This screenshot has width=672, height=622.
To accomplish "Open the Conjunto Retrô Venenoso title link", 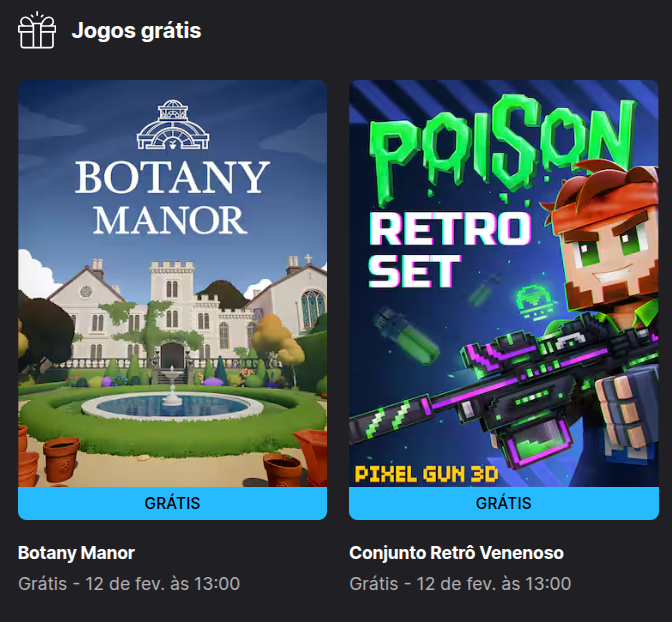I will pos(456,553).
